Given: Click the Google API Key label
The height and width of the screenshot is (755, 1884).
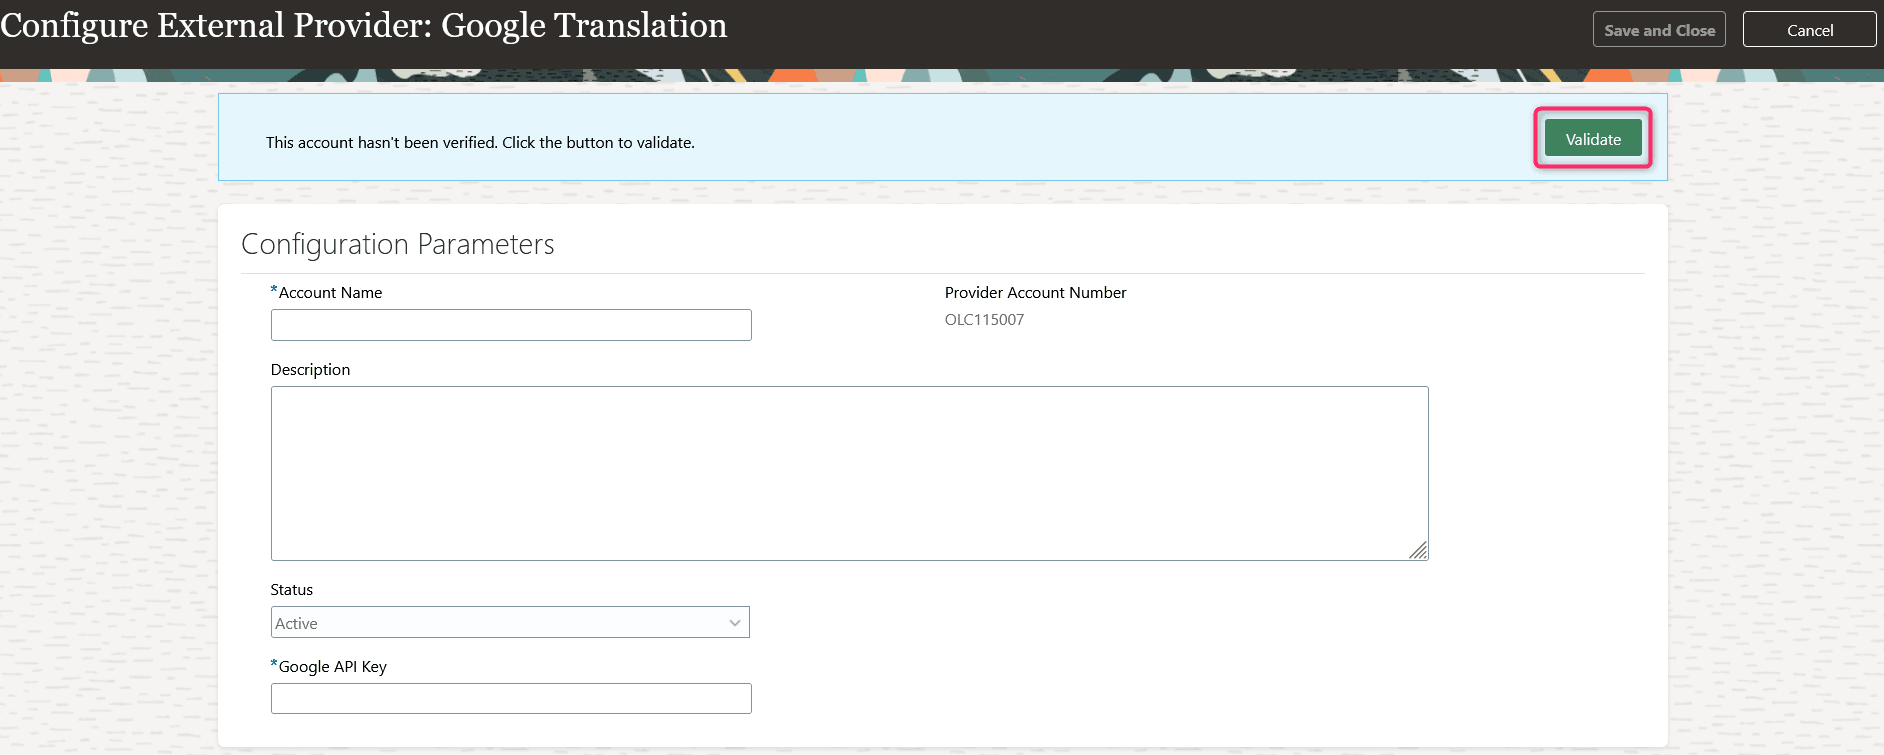Looking at the screenshot, I should click(x=332, y=667).
